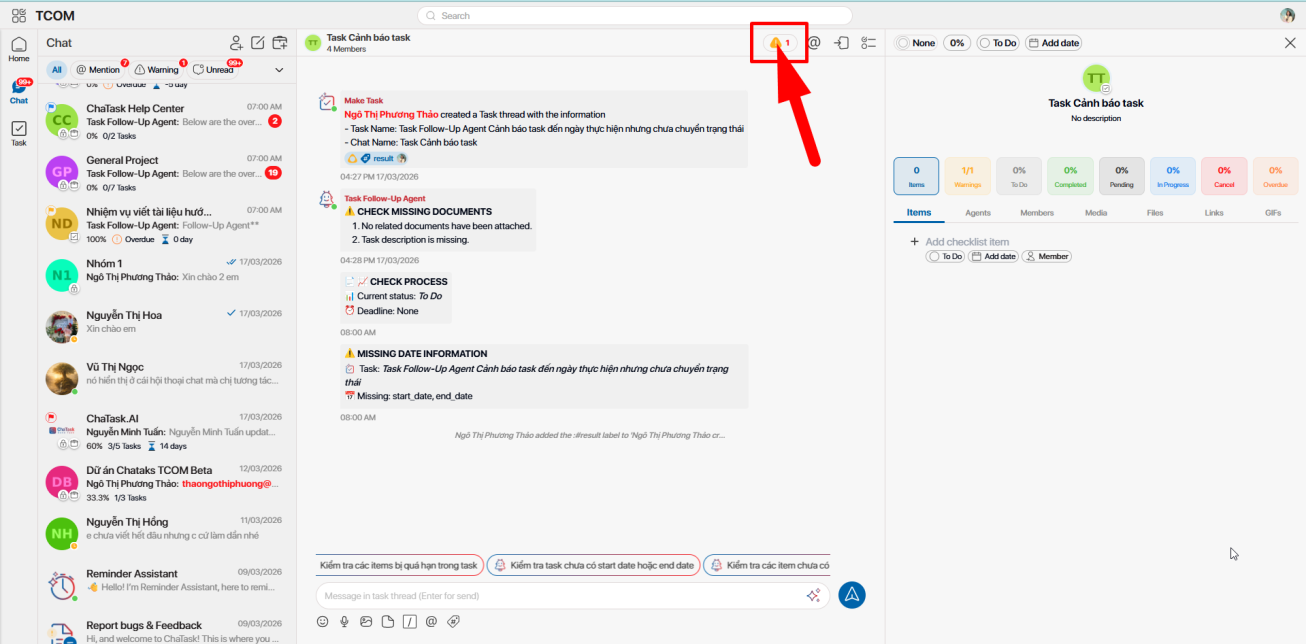The height and width of the screenshot is (644, 1306).
Task: Click the add contact icon in Chat header
Action: (x=236, y=43)
